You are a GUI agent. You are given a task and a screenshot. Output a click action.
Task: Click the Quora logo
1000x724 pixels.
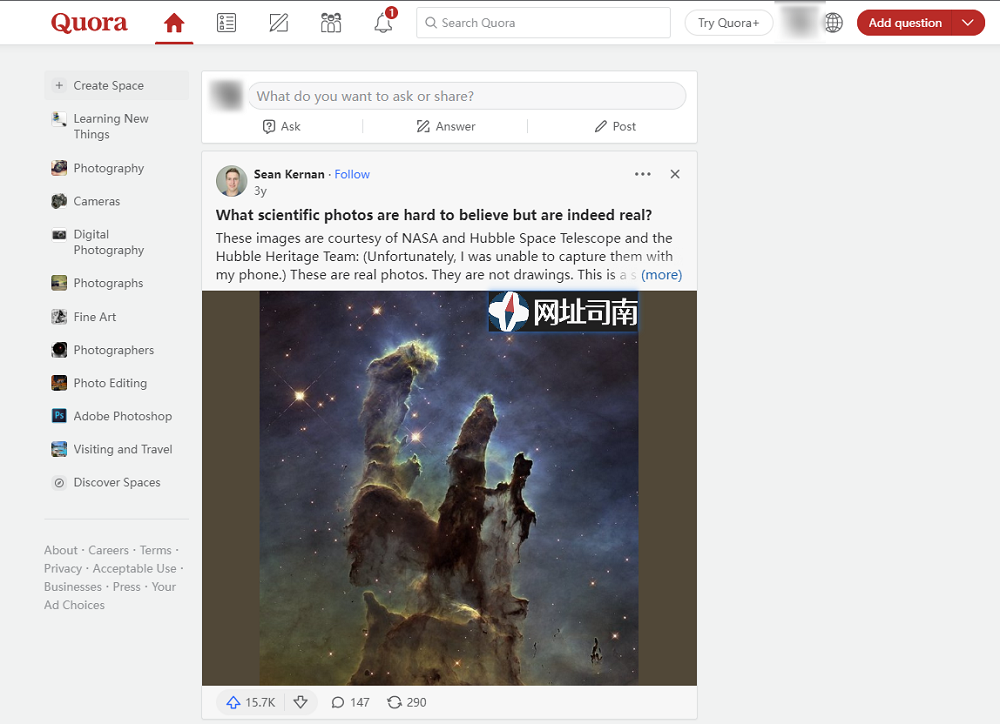pos(89,23)
